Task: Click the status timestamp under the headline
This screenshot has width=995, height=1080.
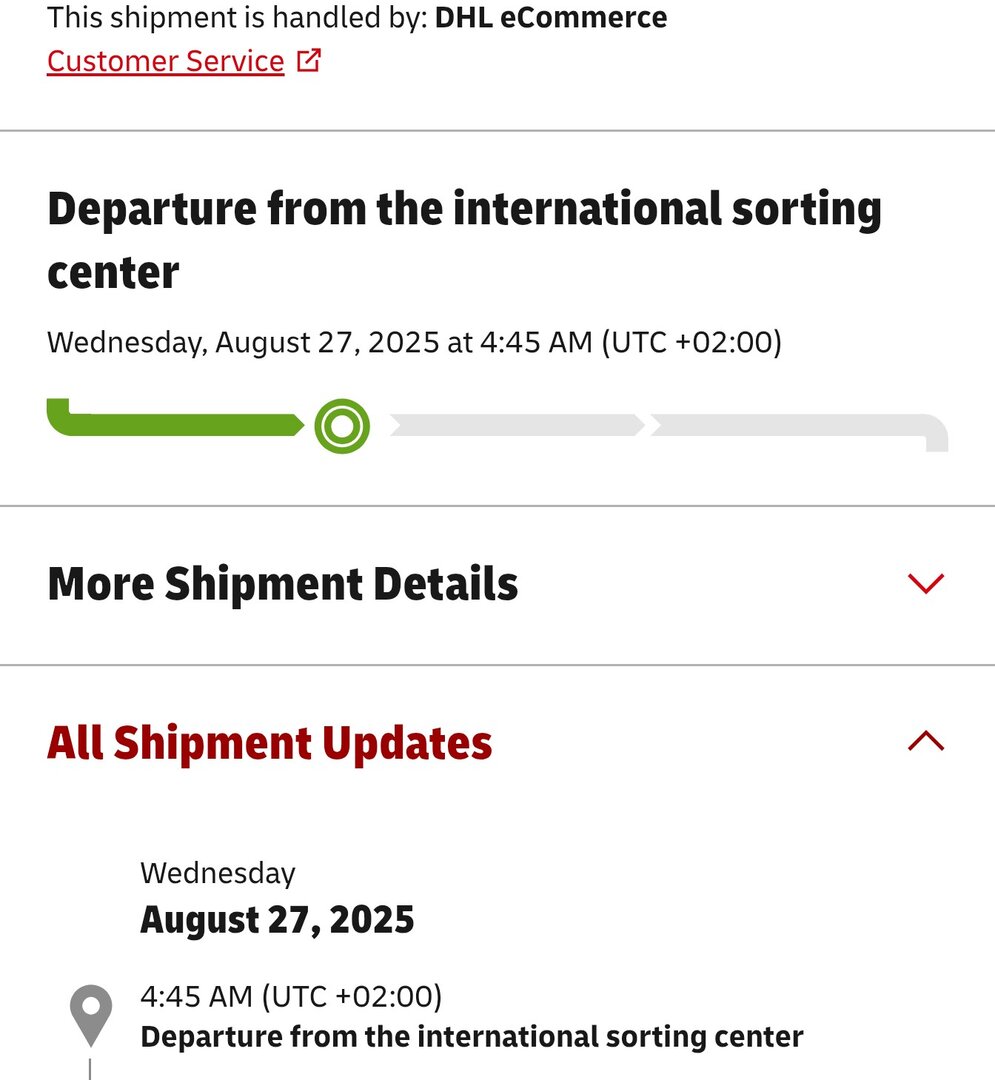Action: pos(414,343)
